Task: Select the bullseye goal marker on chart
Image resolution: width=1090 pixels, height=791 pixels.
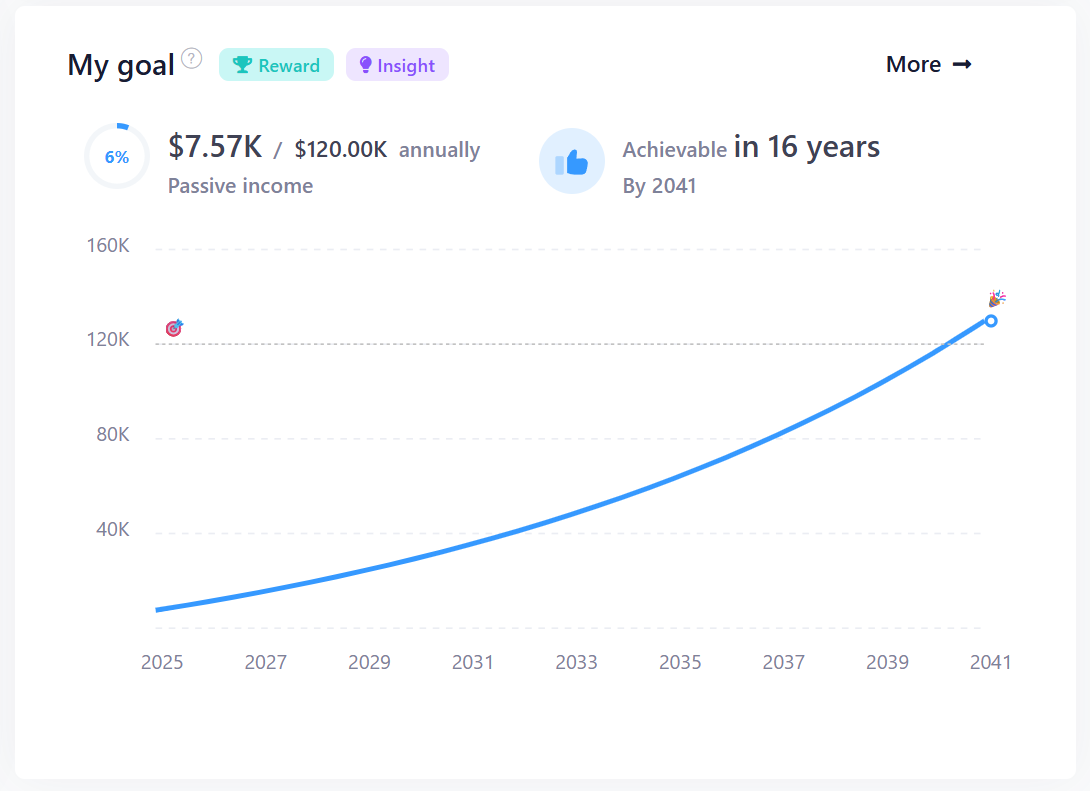Action: (174, 328)
